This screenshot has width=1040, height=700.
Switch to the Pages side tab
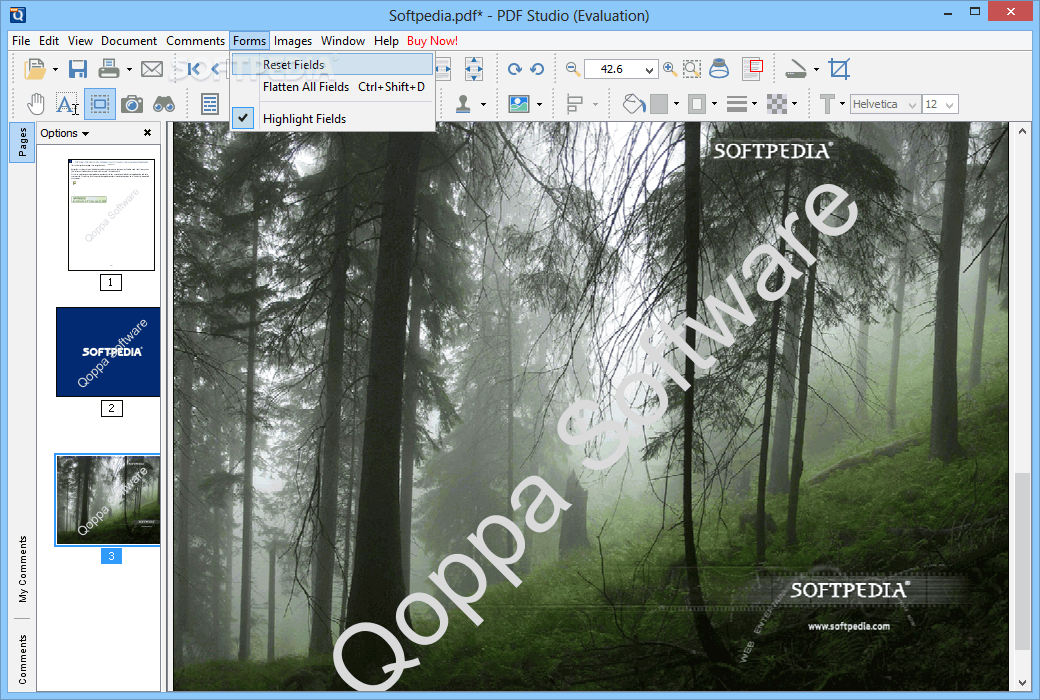click(x=22, y=142)
